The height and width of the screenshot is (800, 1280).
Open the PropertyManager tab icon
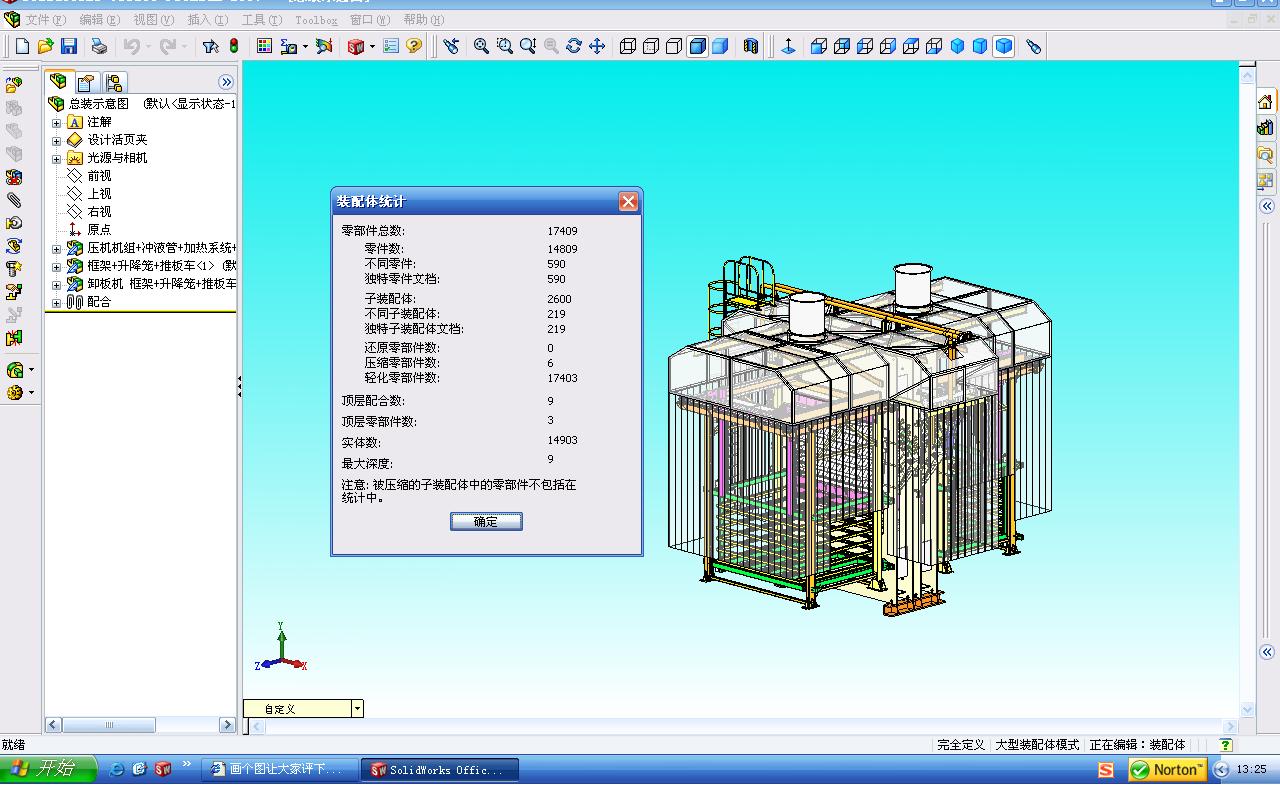tap(86, 82)
